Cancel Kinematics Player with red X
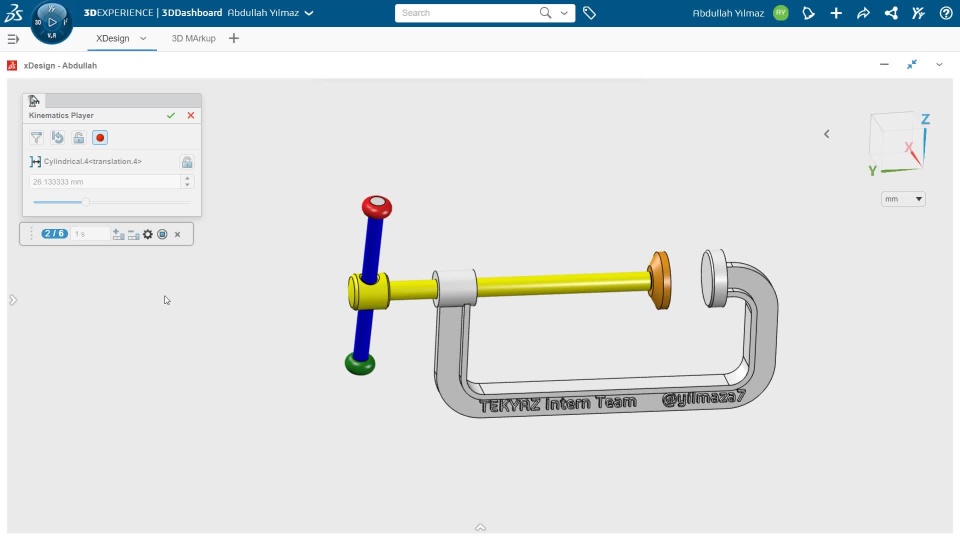 coord(191,115)
